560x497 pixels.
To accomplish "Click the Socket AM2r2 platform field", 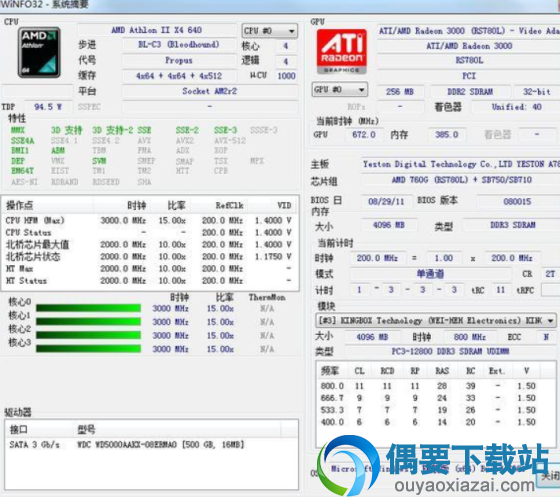I will [210, 91].
